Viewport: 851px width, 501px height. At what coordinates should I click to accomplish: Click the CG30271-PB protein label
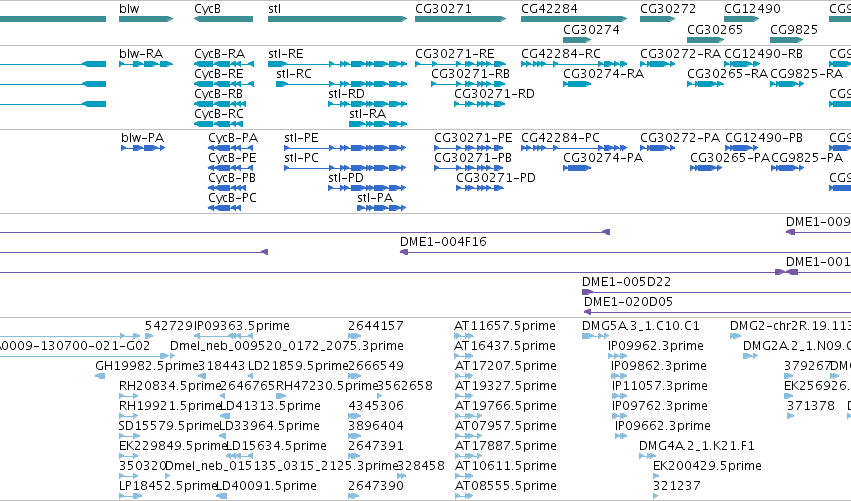pos(473,158)
